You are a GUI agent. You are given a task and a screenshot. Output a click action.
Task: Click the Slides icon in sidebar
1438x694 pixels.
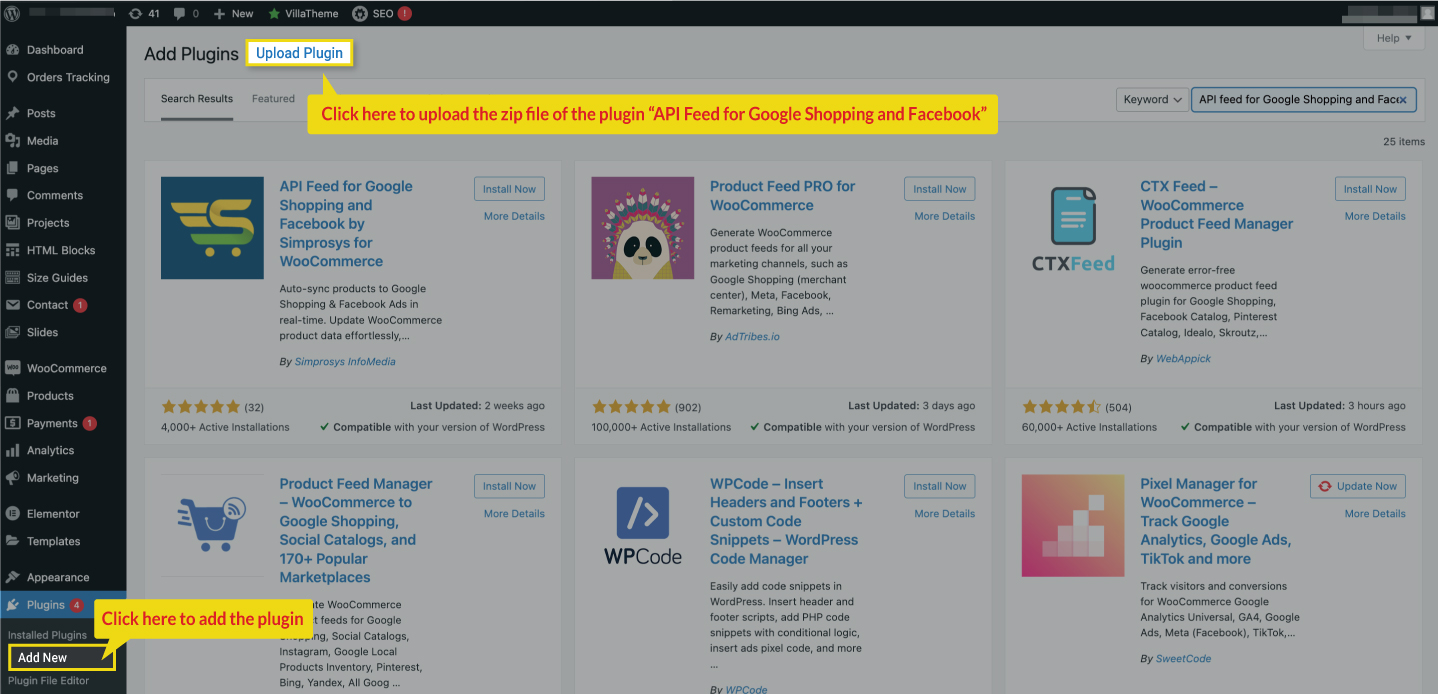pyautogui.click(x=13, y=332)
